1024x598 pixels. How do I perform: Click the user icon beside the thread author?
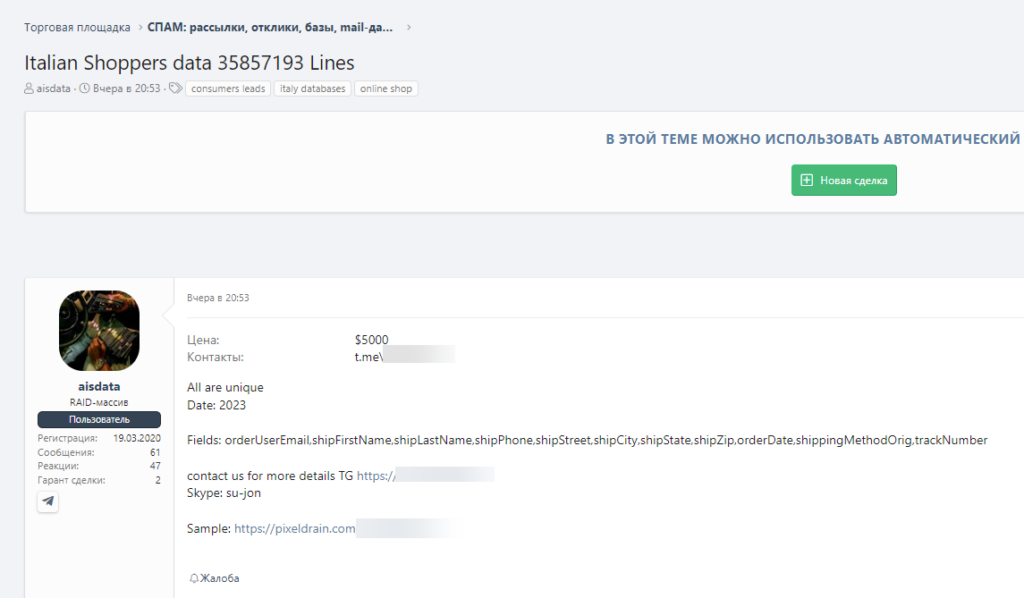pyautogui.click(x=29, y=88)
